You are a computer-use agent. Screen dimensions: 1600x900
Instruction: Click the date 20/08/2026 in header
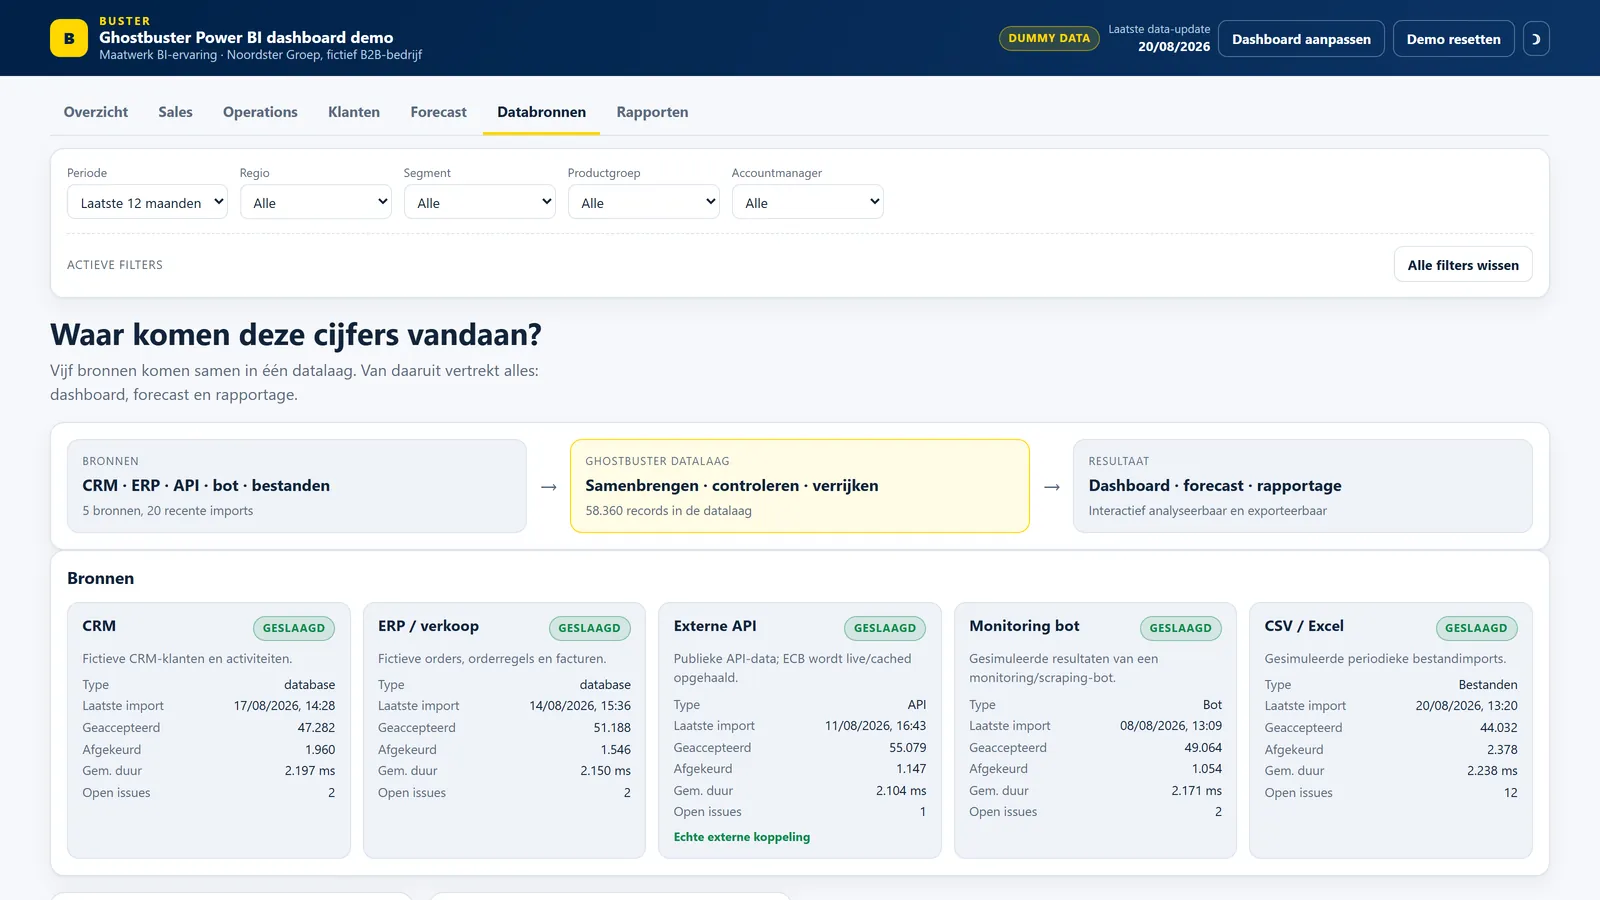[x=1174, y=47]
